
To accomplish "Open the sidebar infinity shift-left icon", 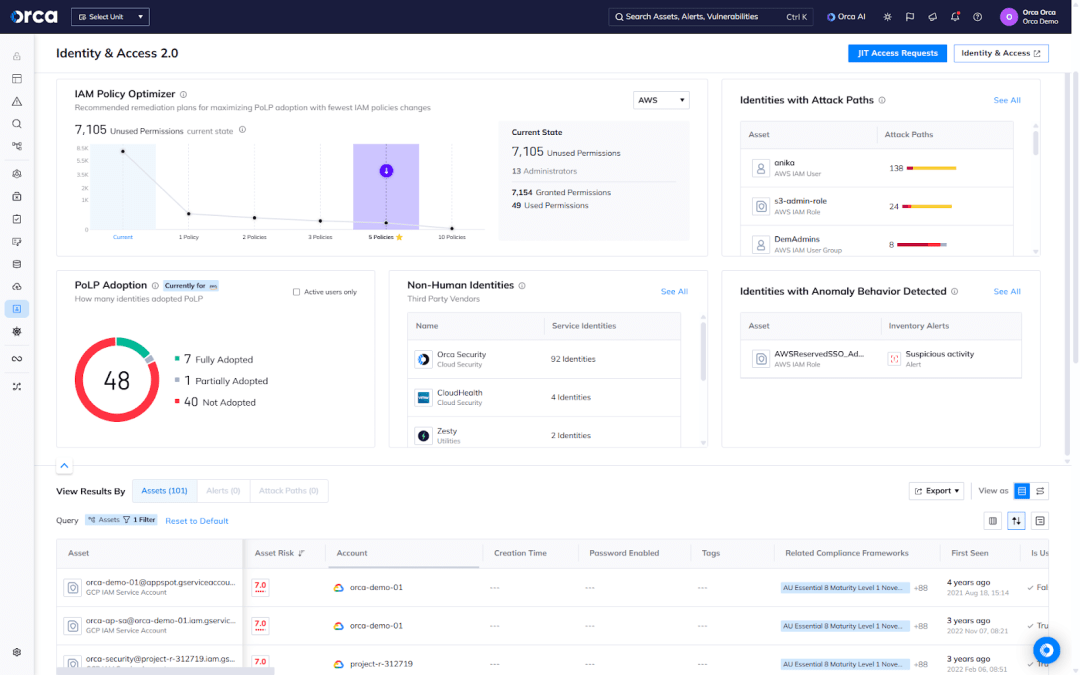I will (17, 359).
